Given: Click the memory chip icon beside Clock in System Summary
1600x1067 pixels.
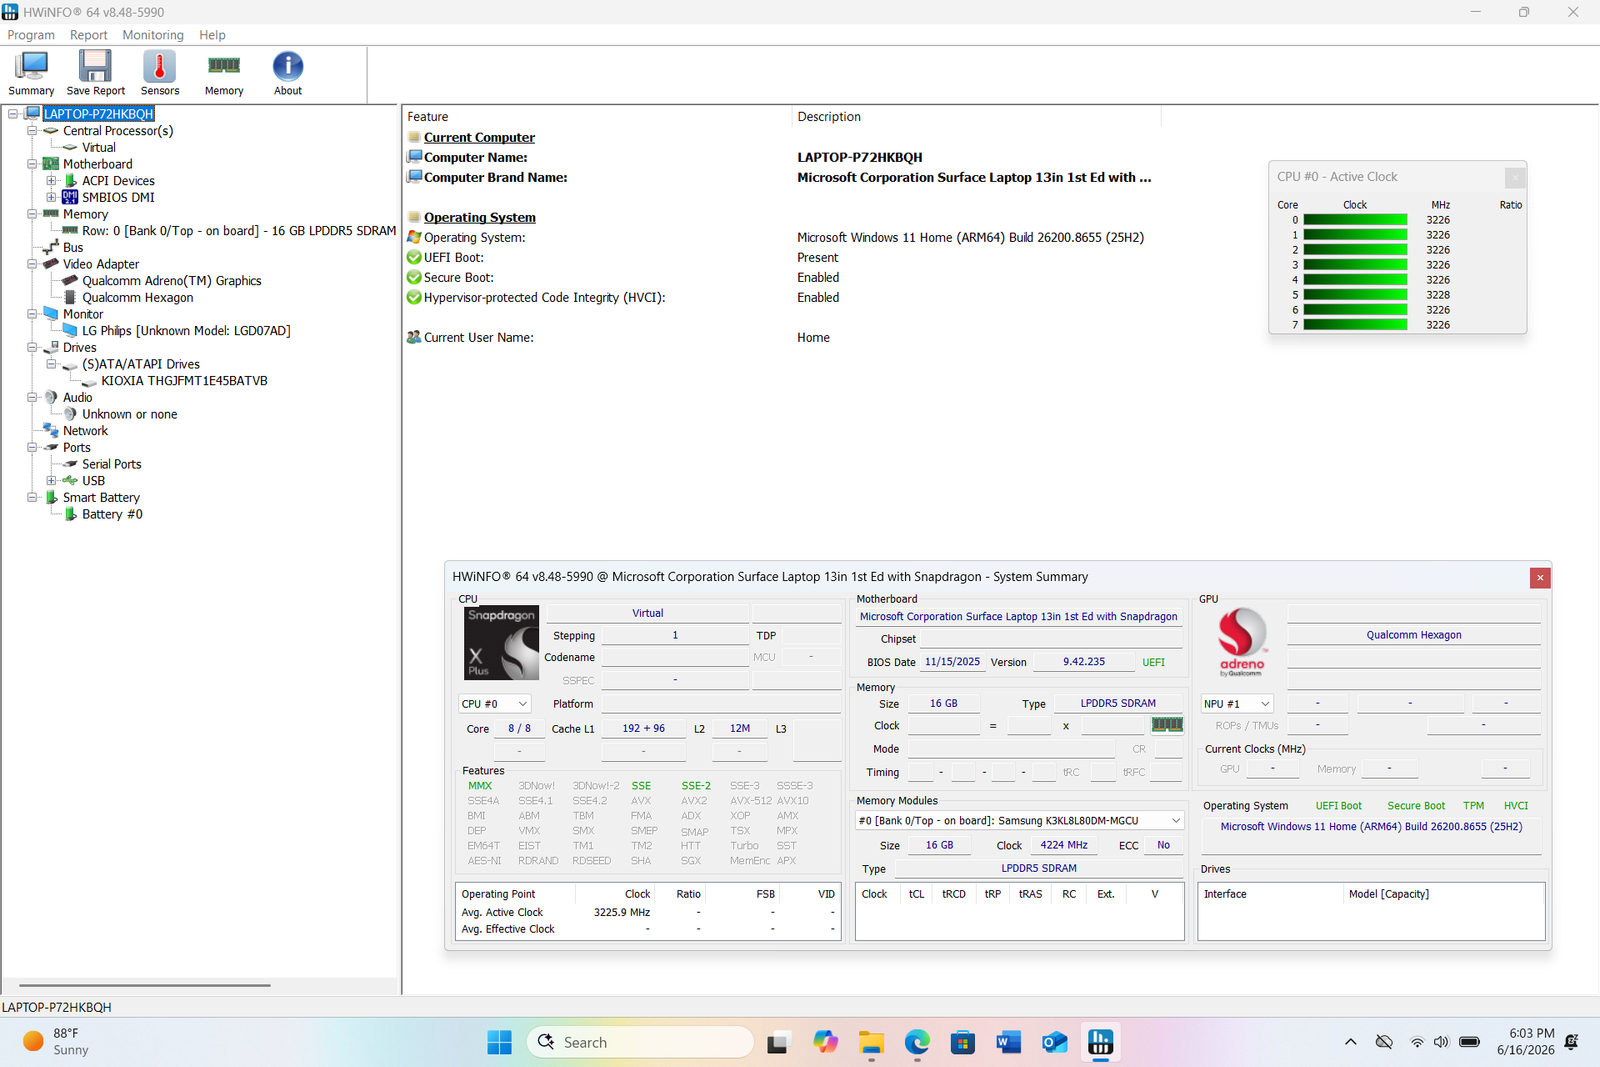Looking at the screenshot, I should tap(1167, 725).
